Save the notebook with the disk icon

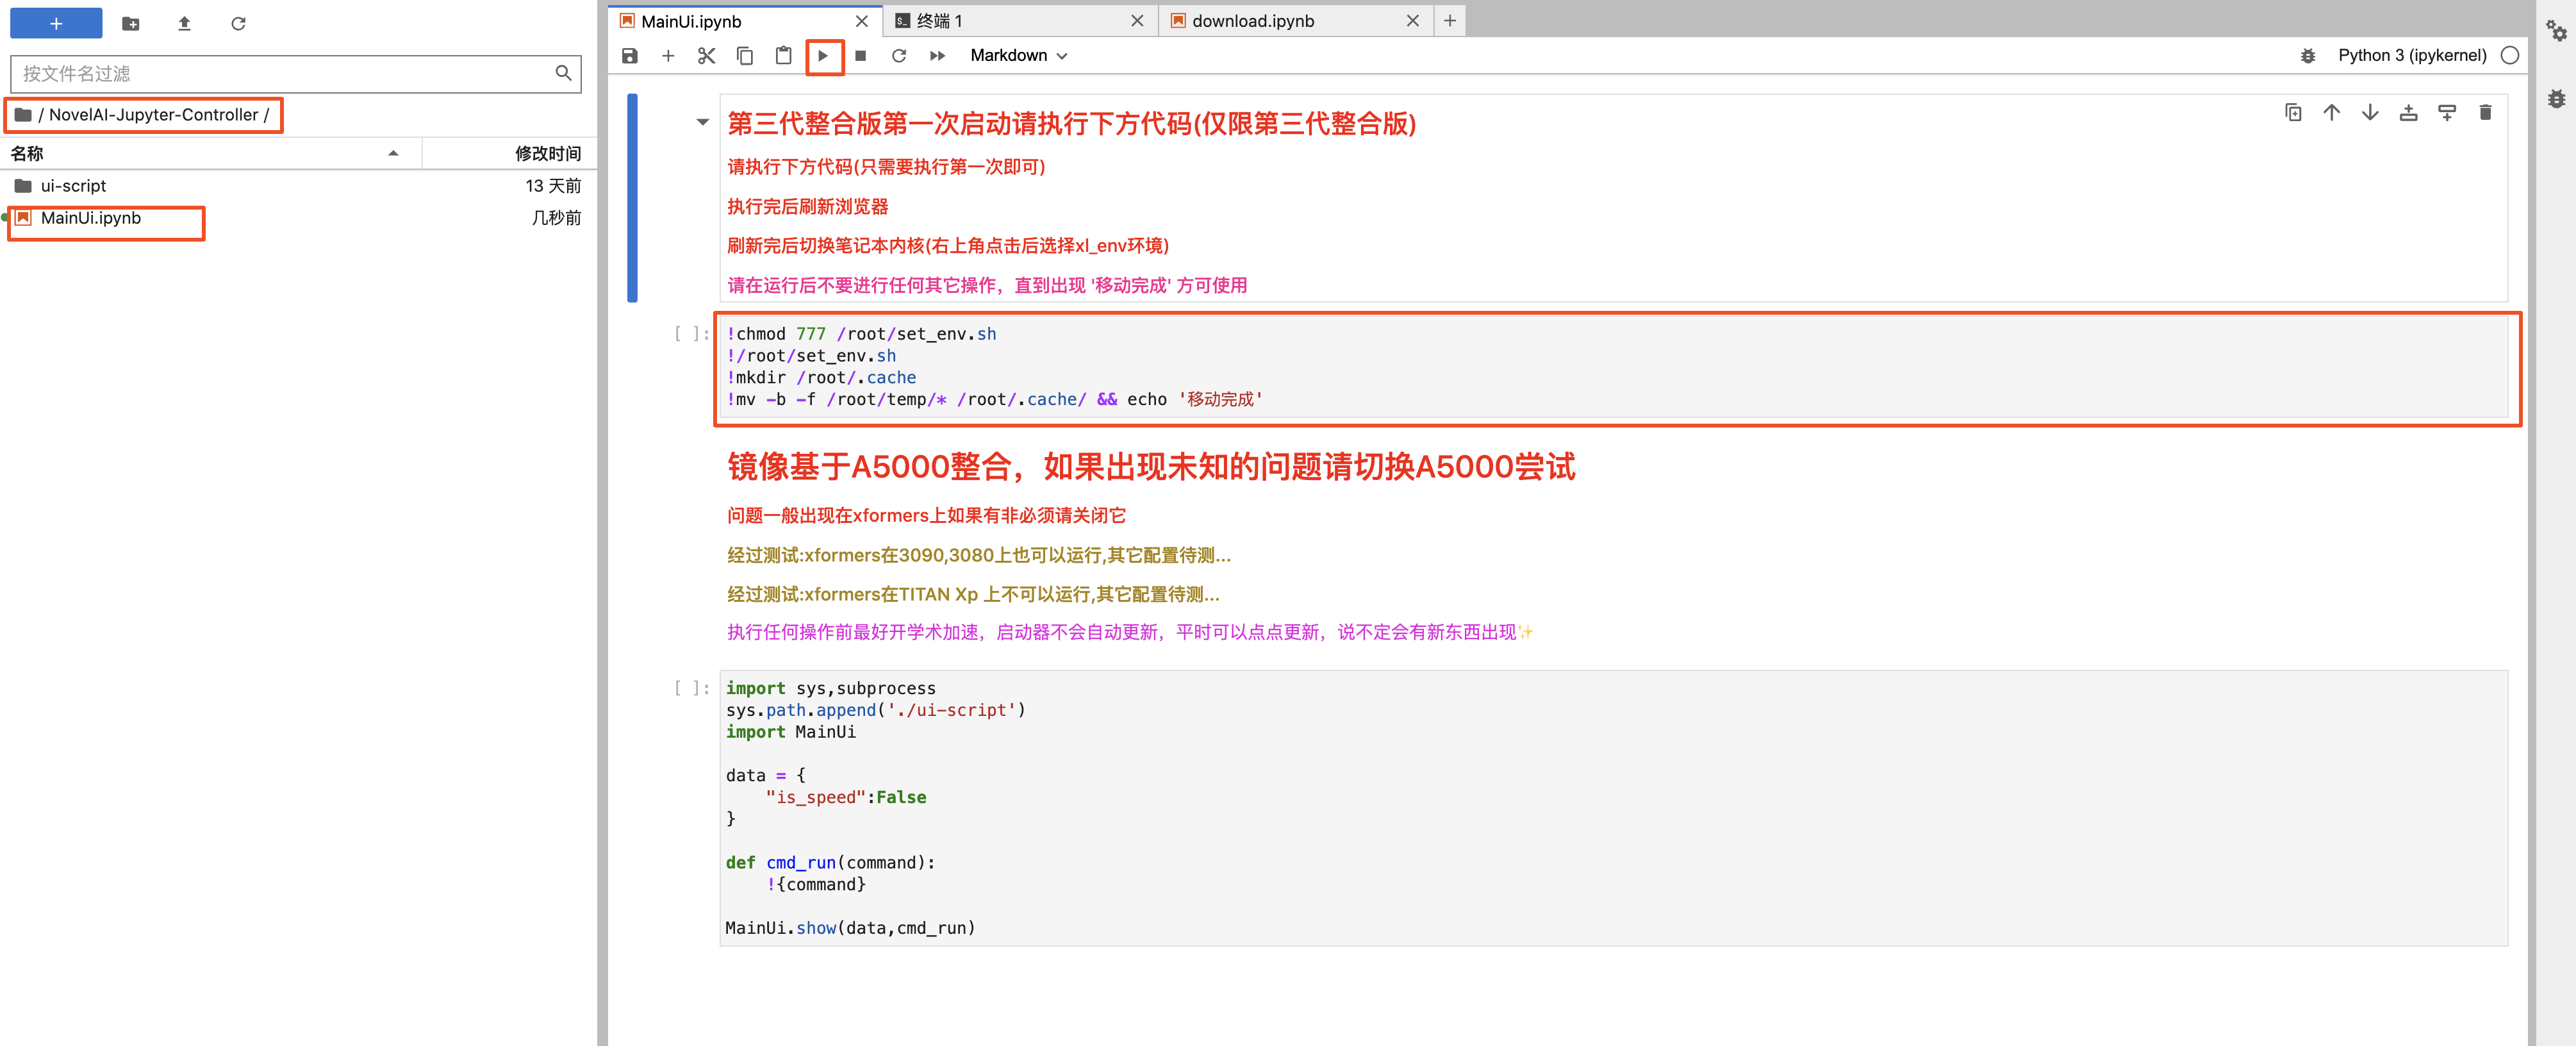629,56
